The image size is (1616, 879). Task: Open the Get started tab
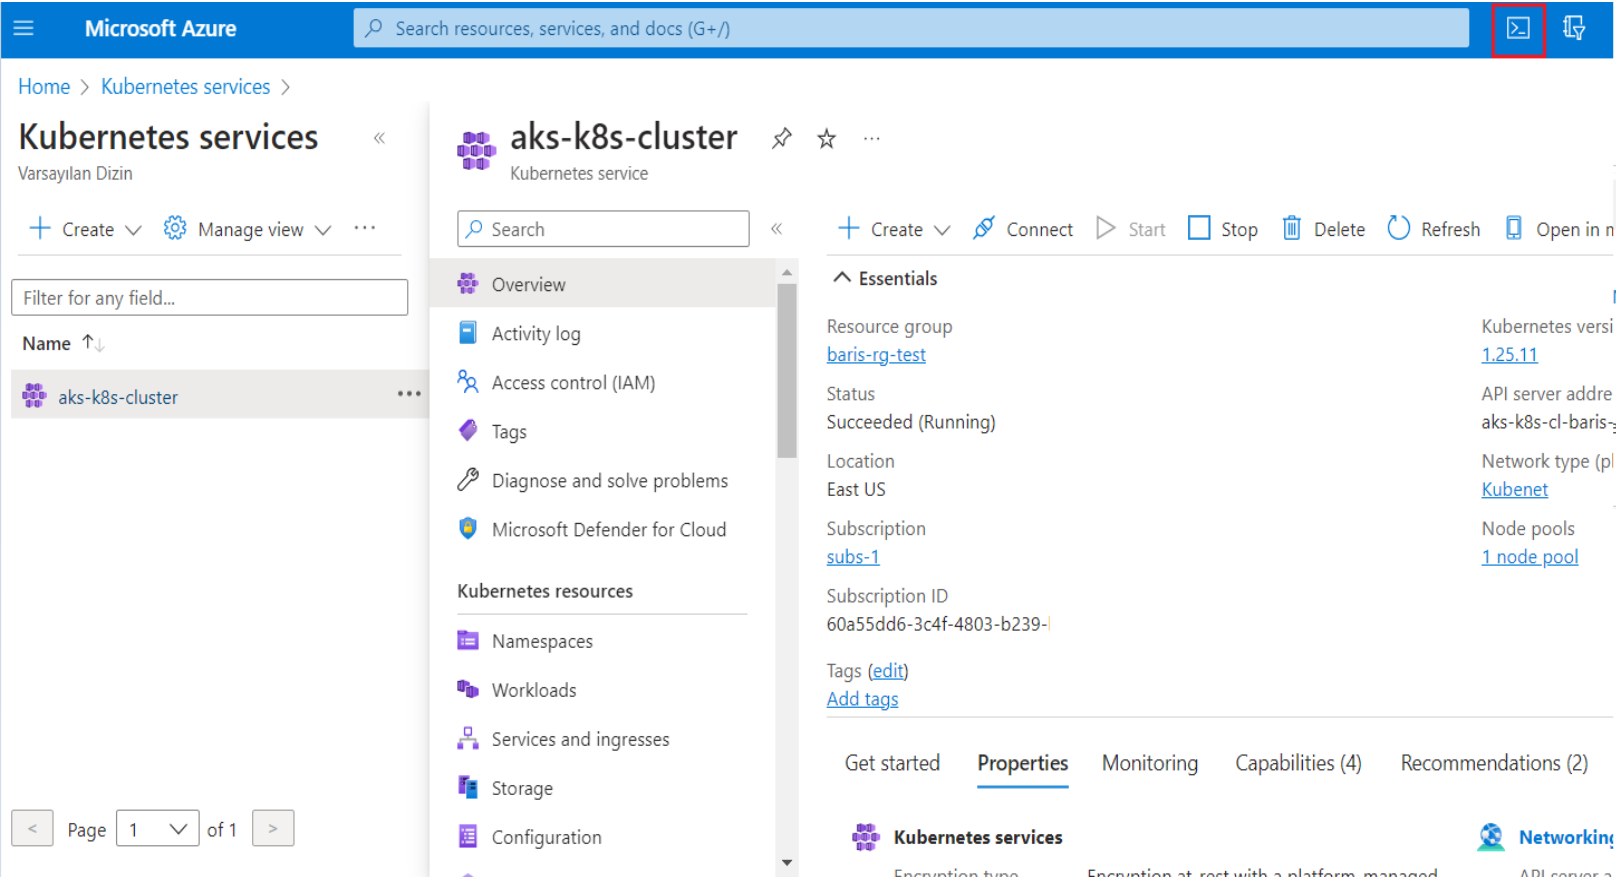pos(892,763)
